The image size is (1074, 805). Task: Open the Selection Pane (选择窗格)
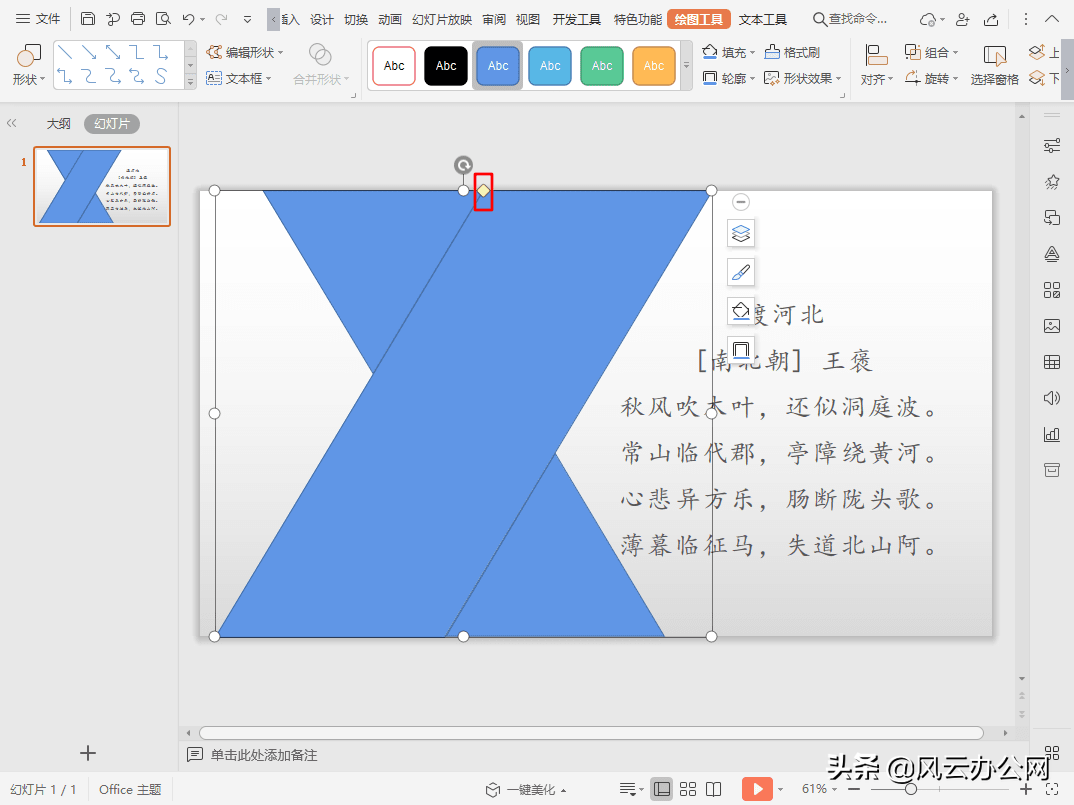(994, 79)
